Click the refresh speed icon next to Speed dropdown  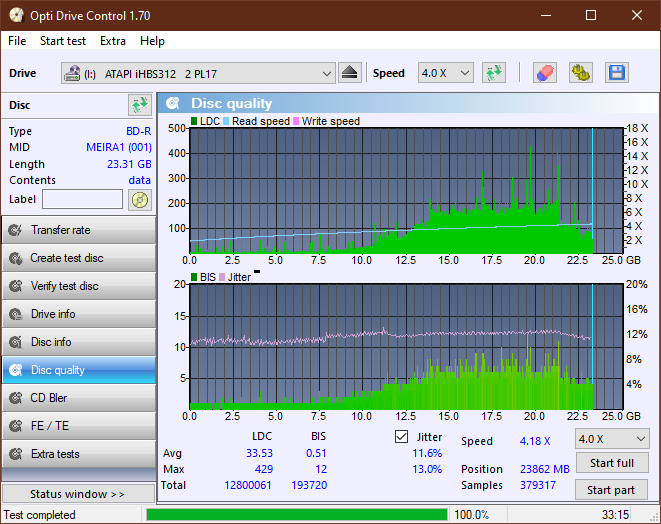(x=494, y=73)
